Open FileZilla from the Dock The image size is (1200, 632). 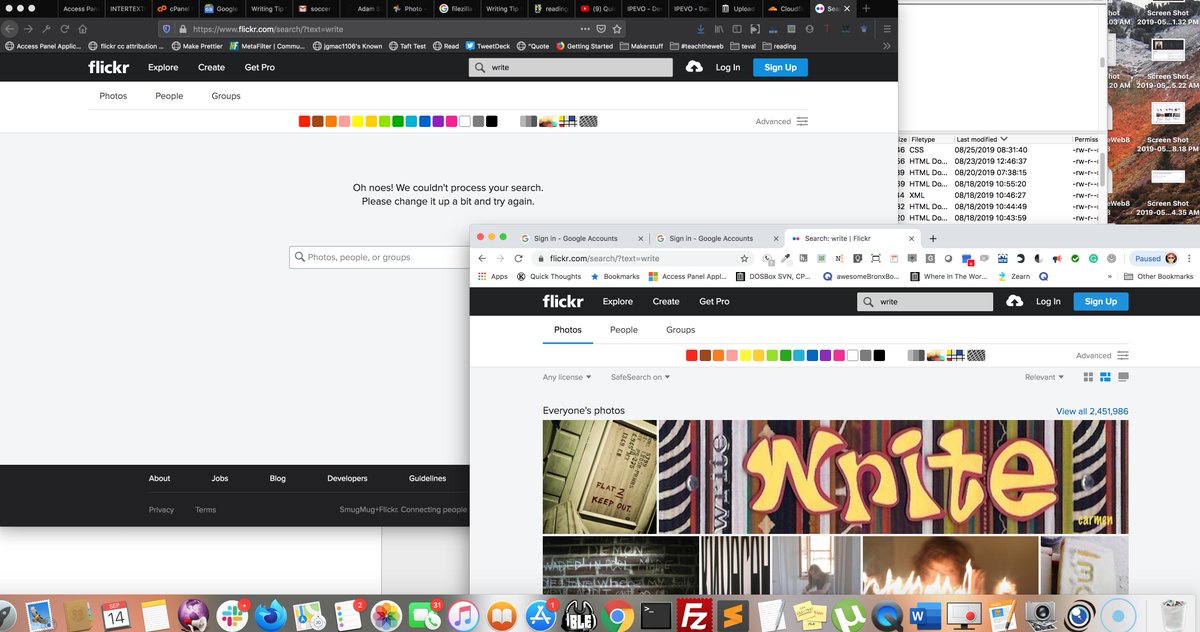click(693, 614)
